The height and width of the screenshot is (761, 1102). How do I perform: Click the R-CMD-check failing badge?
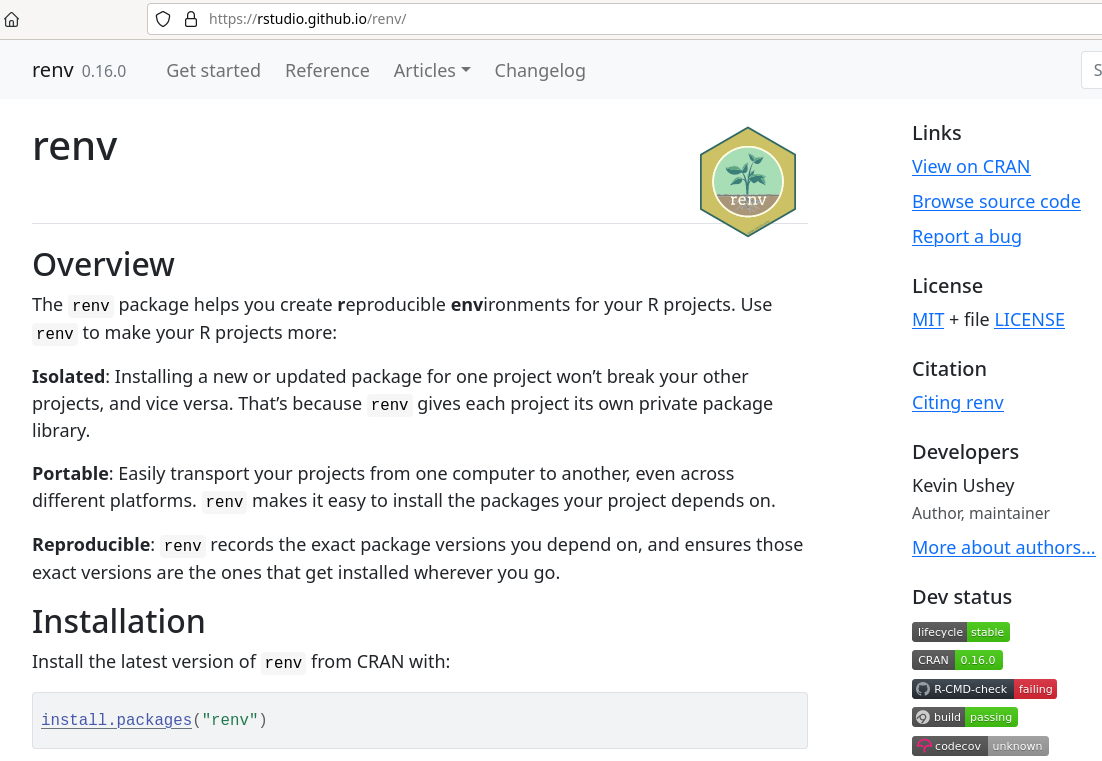[984, 689]
